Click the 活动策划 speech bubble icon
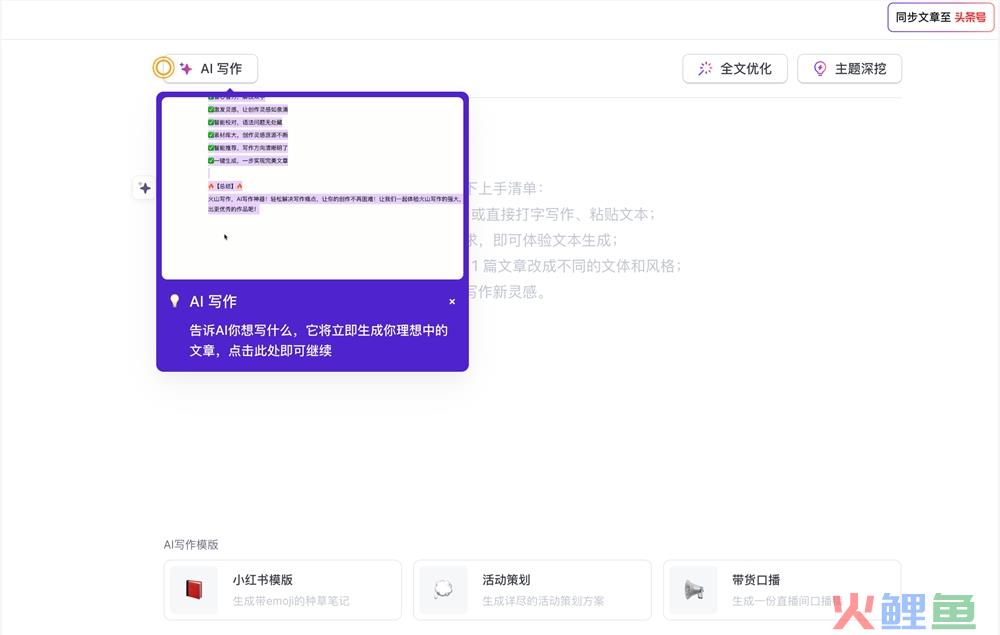Screen dimensions: 1000x635 443,590
